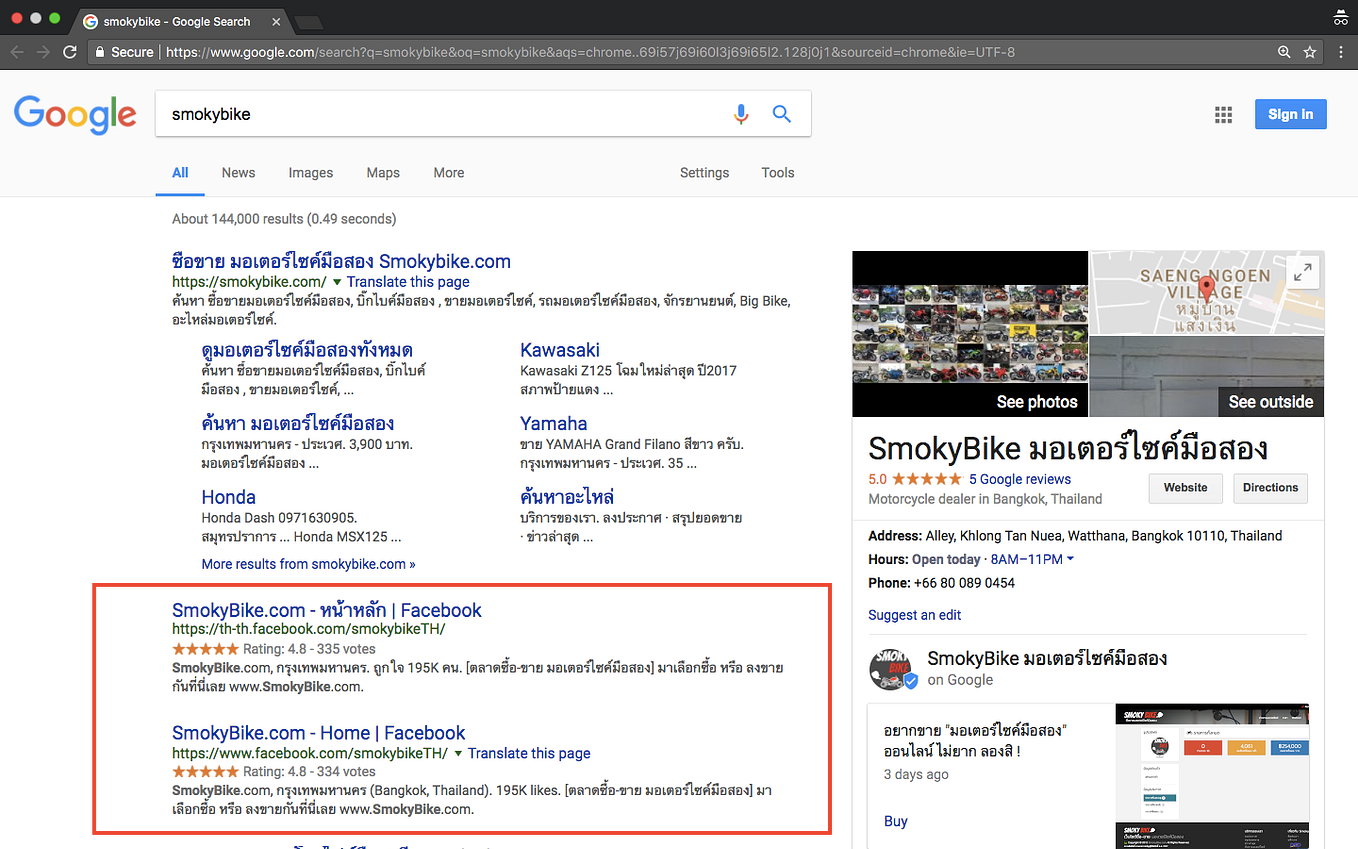Click the new tab button
This screenshot has height=849, width=1358.
click(309, 21)
